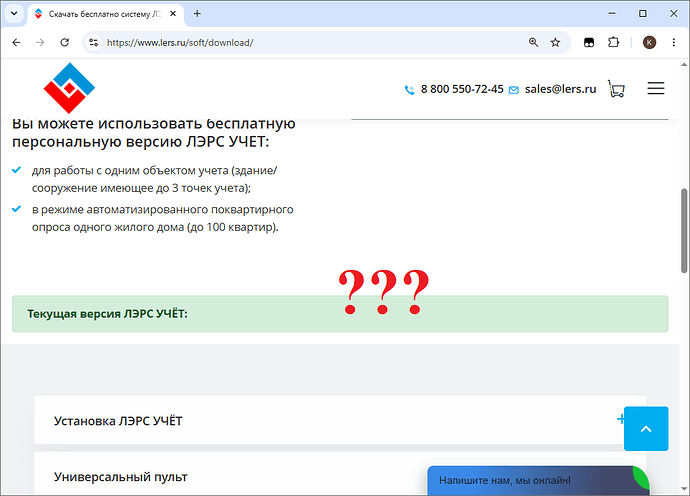
Task: Click the envelope icon beside sales email
Action: [x=514, y=90]
